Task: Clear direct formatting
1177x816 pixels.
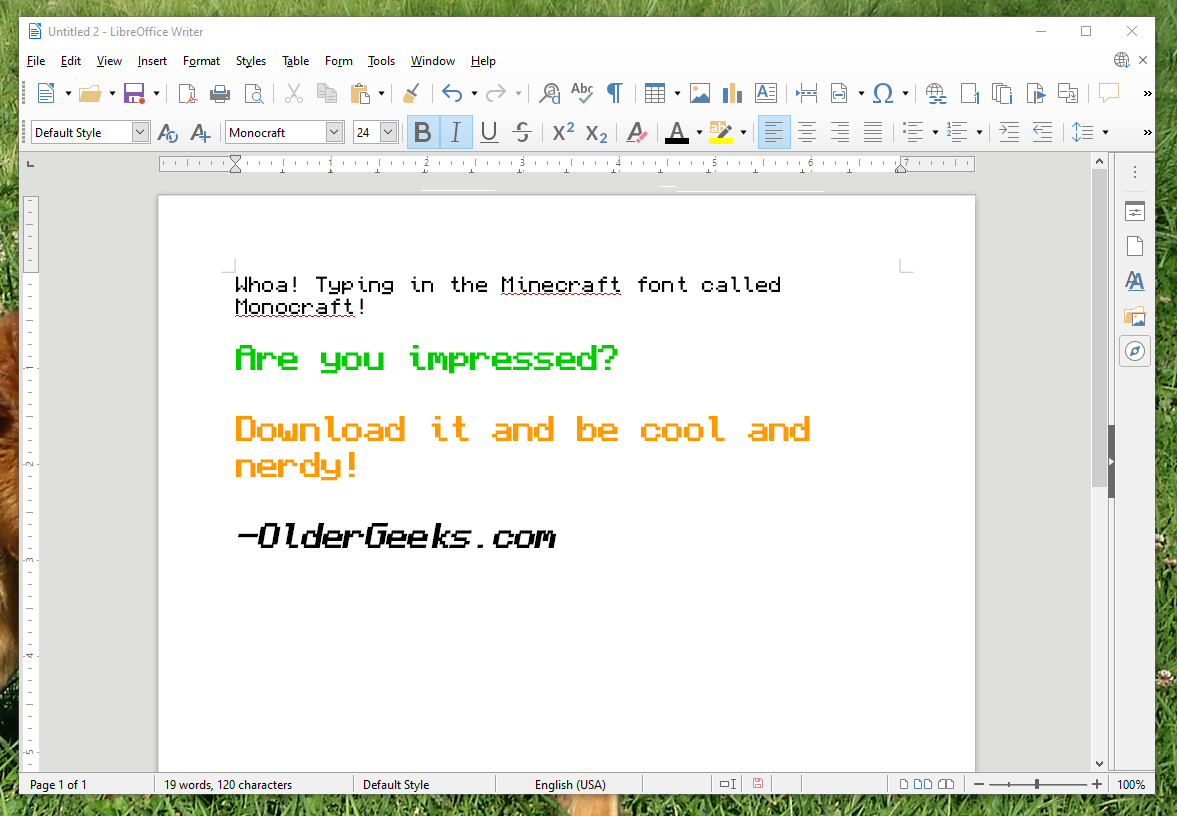Action: coord(637,133)
